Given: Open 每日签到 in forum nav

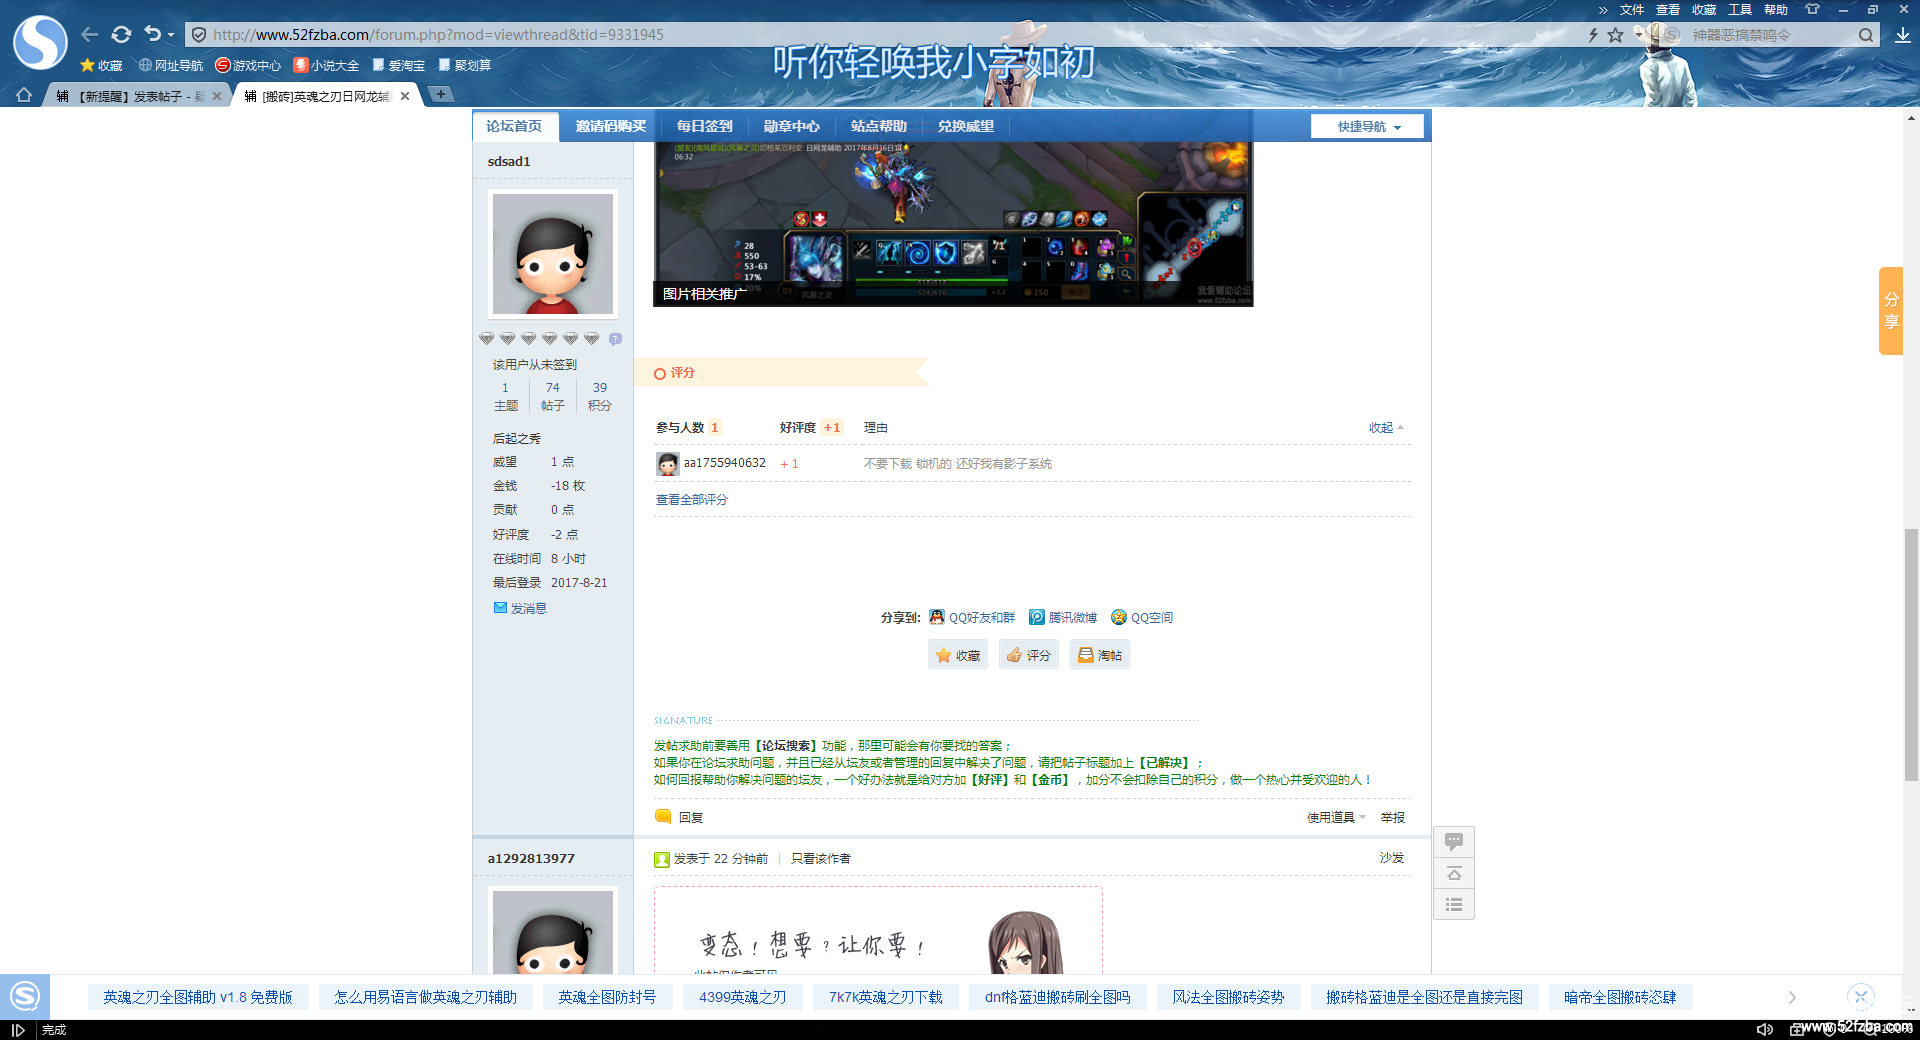Looking at the screenshot, I should [704, 126].
